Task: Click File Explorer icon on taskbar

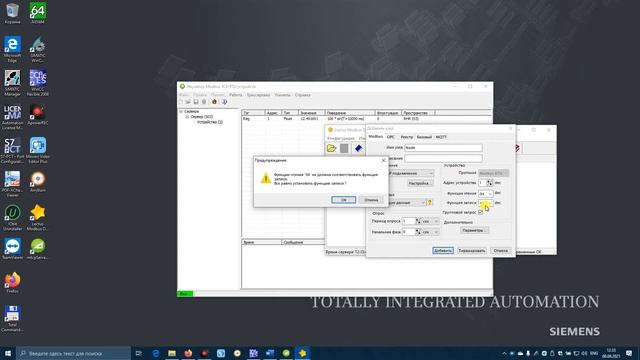Action: pos(172,353)
